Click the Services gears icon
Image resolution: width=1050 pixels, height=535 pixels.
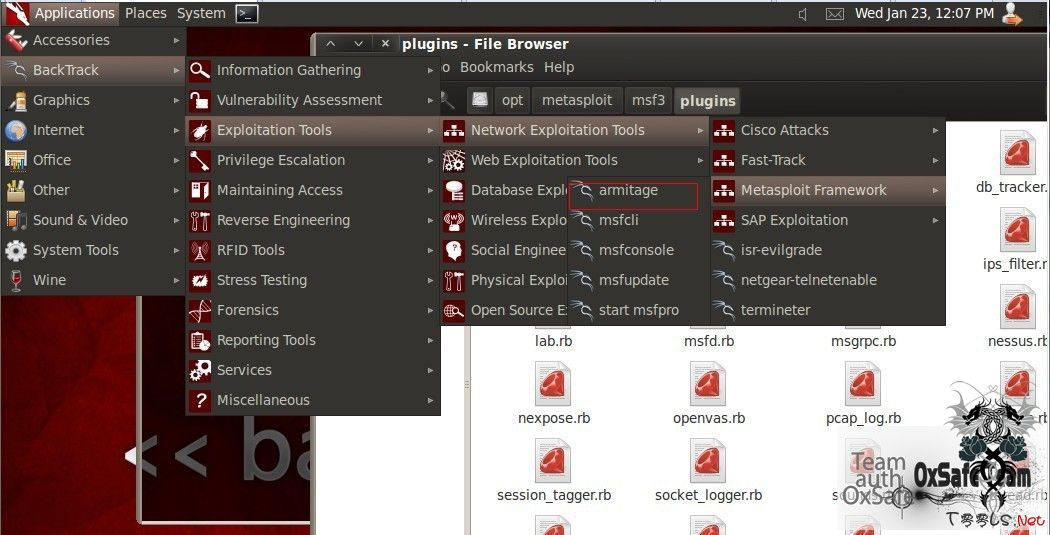coord(200,370)
